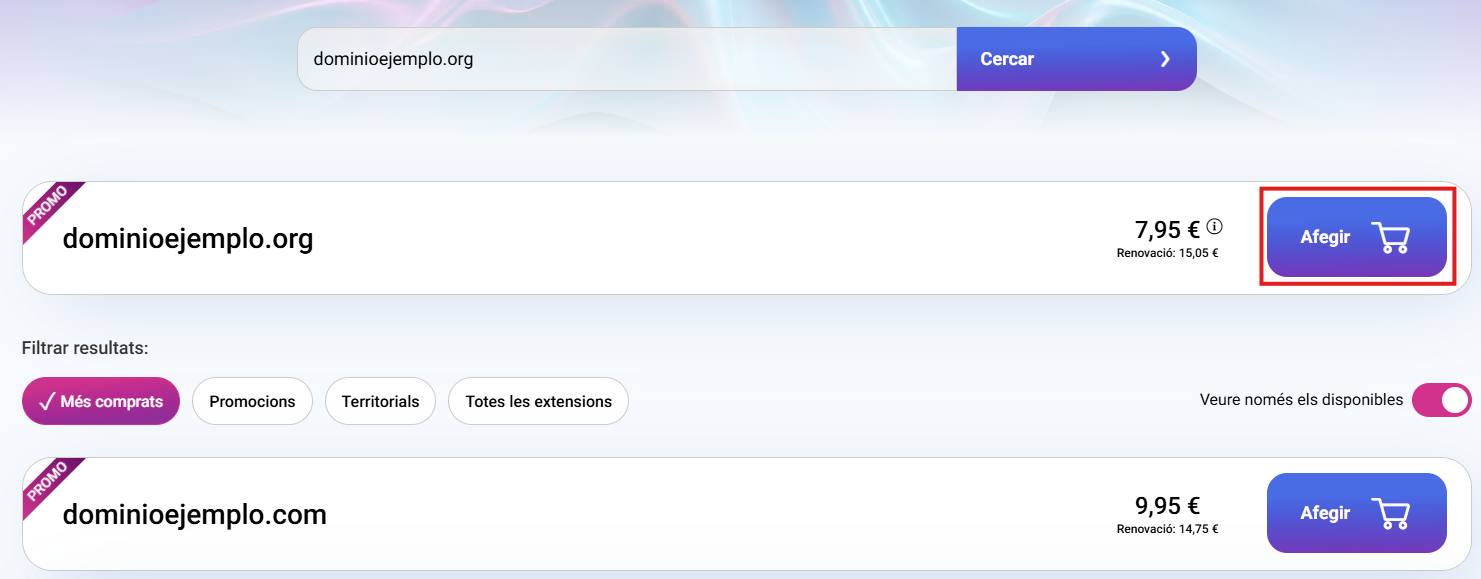Click the checkmark in Més comprats filter

(x=46, y=402)
